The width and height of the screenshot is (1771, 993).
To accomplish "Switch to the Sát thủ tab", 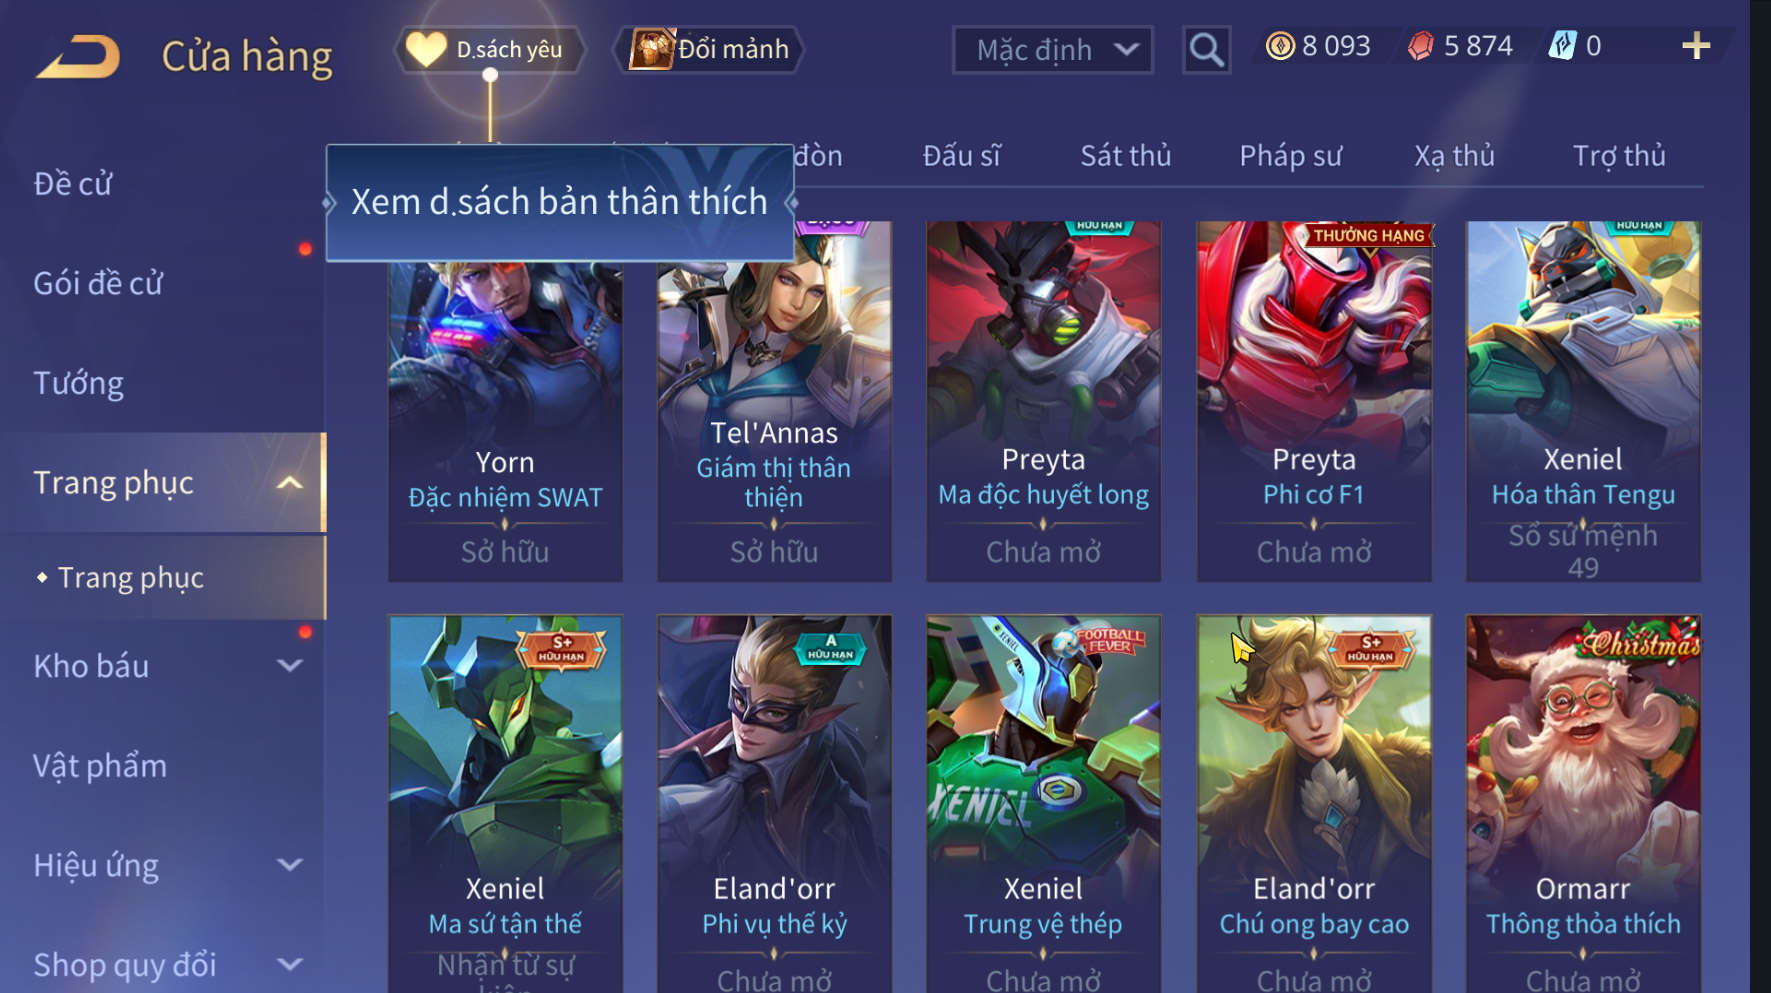I will tap(1125, 156).
